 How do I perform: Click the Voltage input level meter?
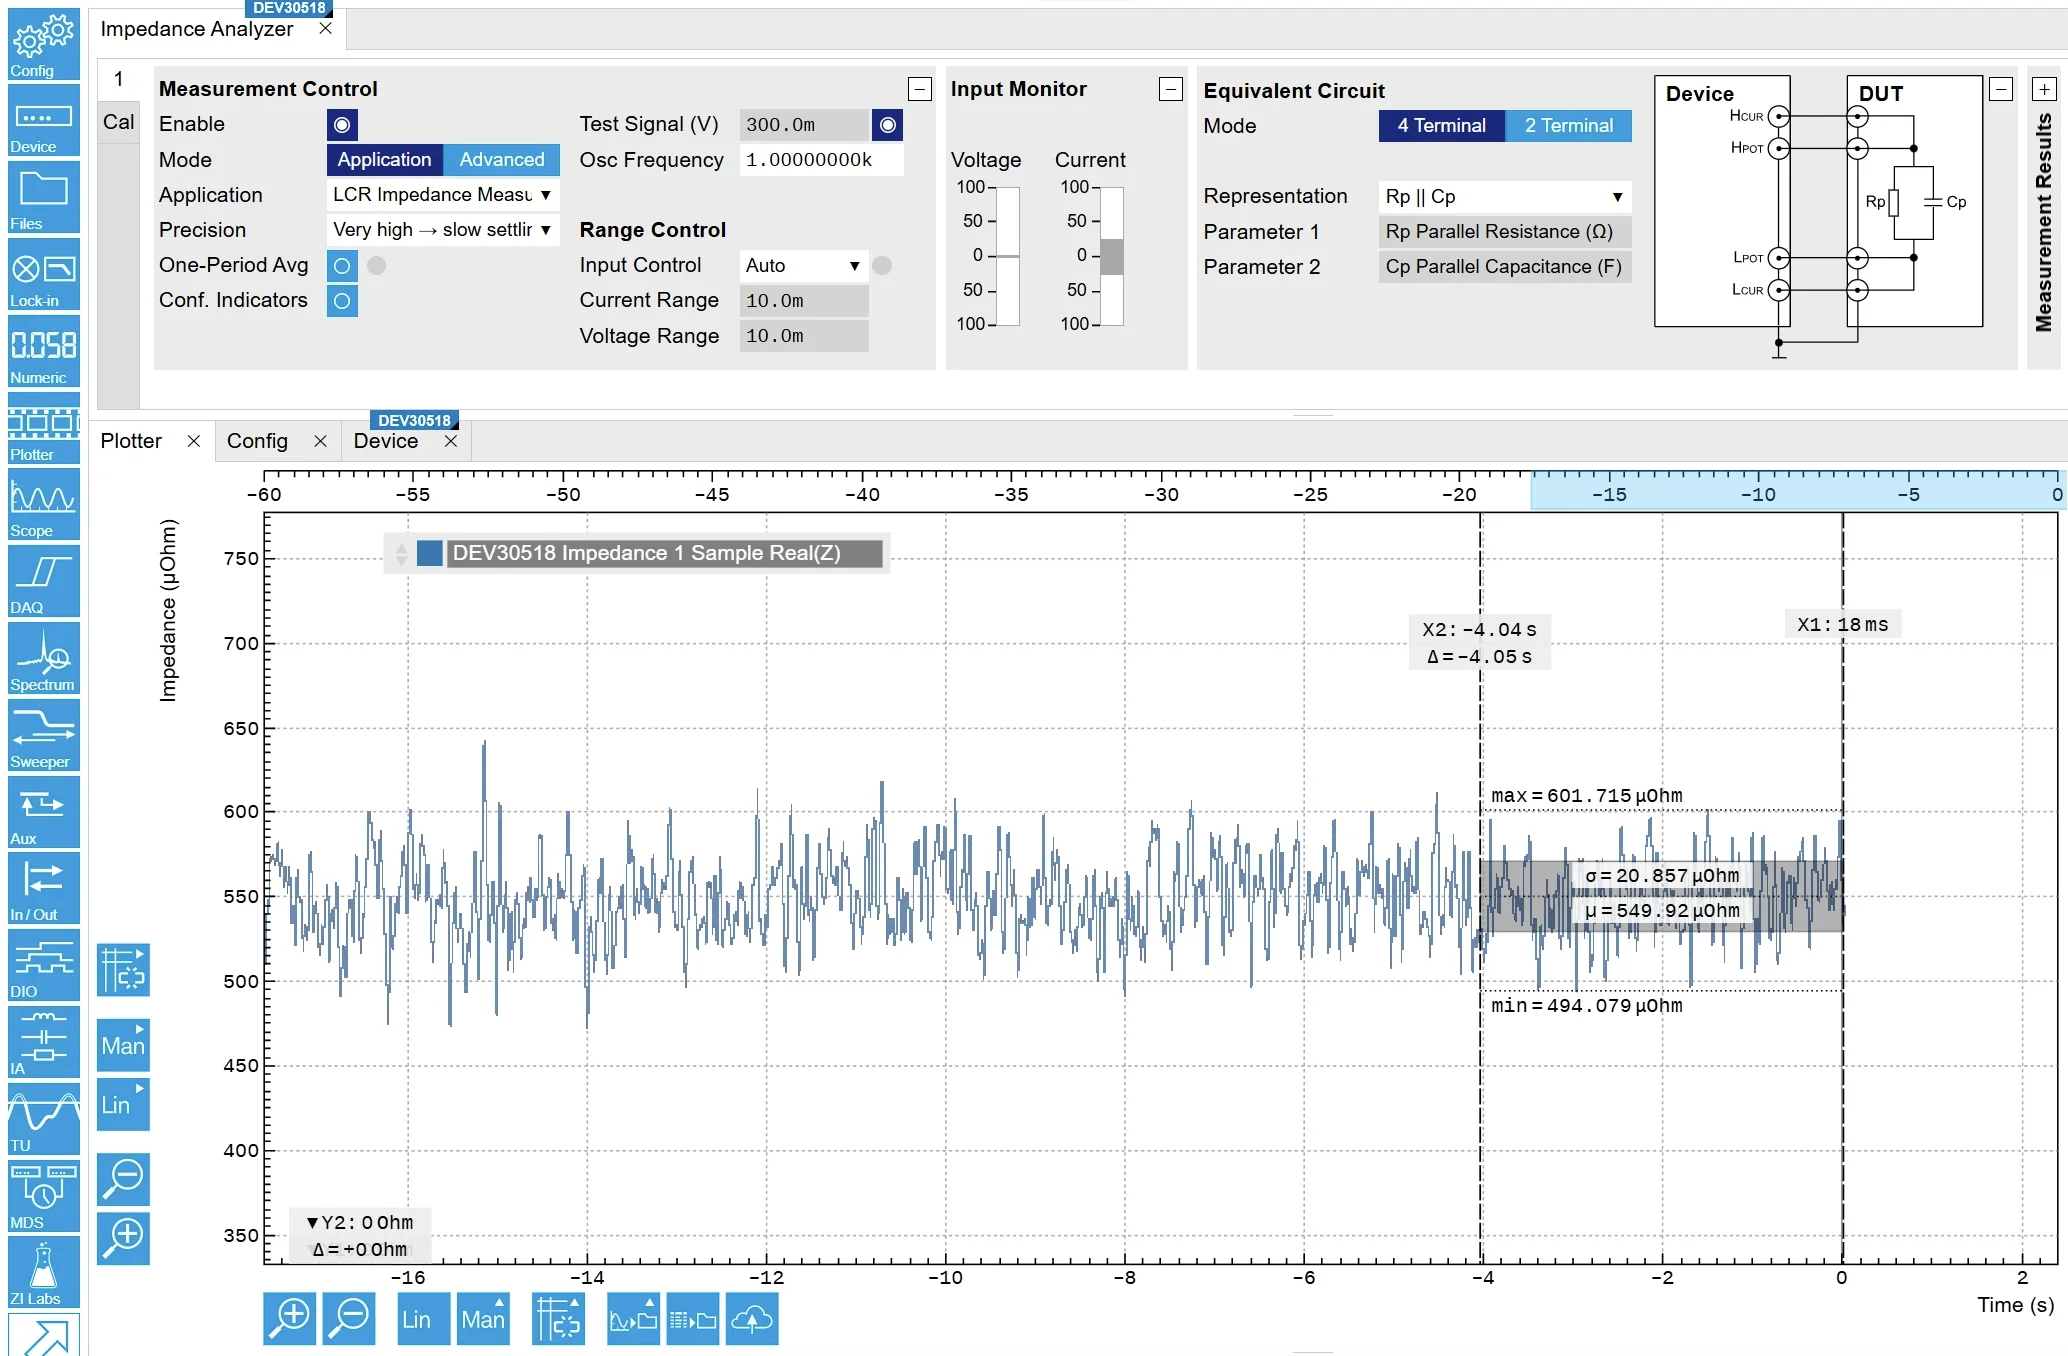coord(1007,256)
